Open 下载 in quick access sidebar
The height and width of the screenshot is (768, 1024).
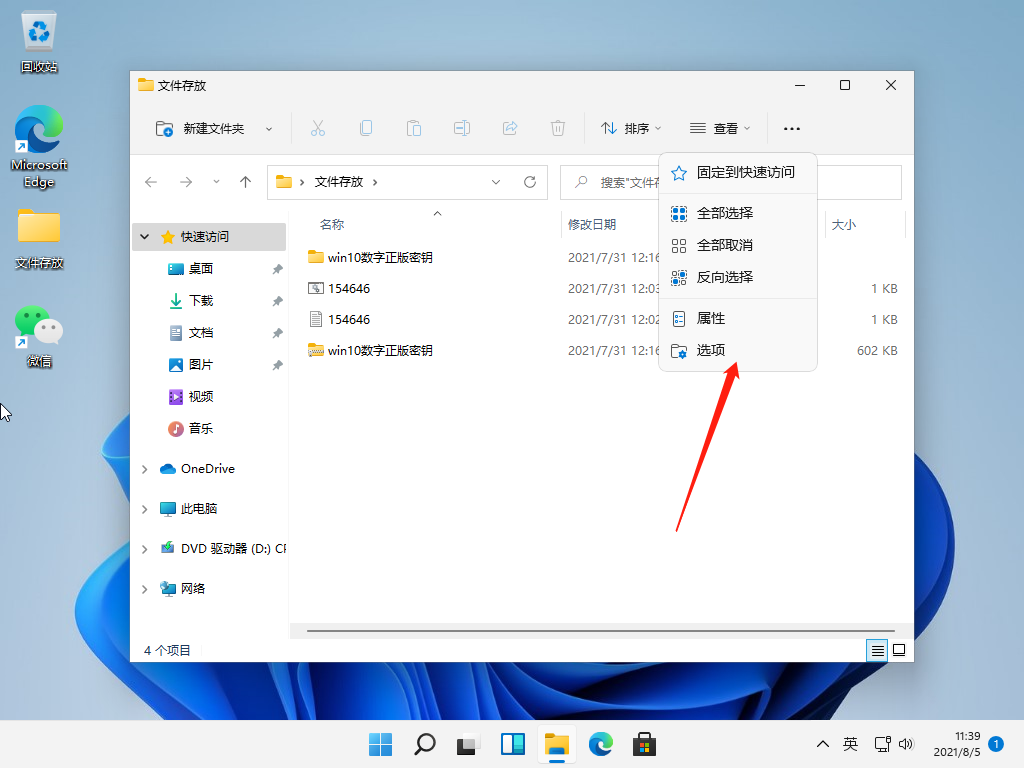(x=201, y=301)
